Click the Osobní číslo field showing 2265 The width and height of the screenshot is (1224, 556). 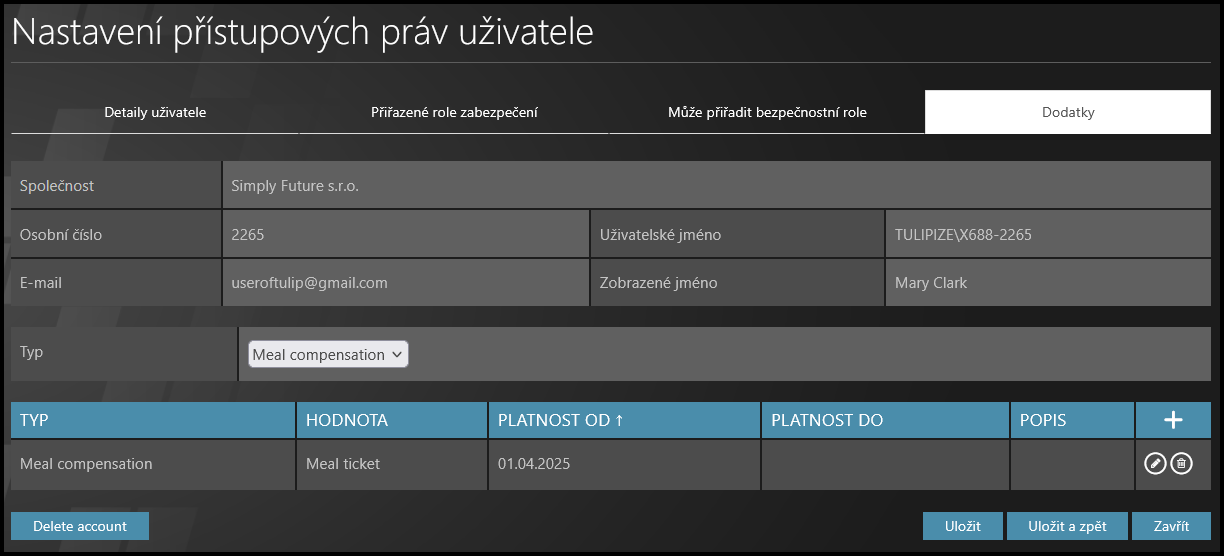click(x=405, y=235)
